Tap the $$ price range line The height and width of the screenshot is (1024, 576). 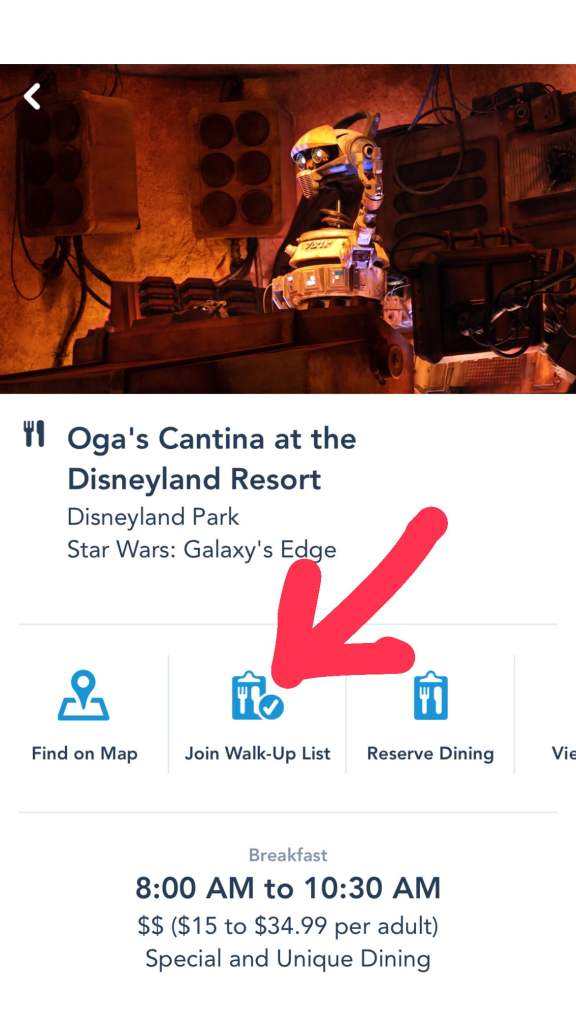coord(288,925)
